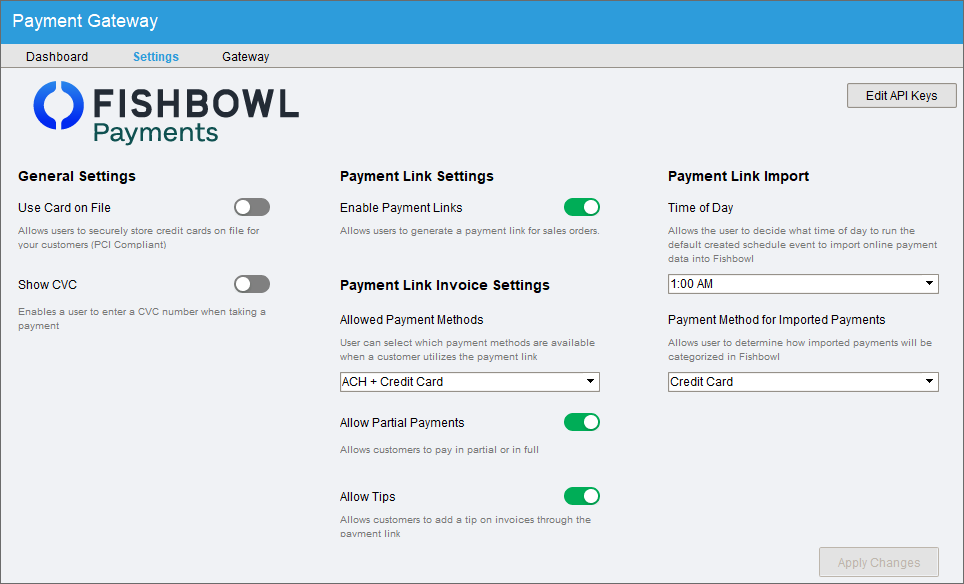Click the Payment Gateway title bar

click(x=85, y=20)
